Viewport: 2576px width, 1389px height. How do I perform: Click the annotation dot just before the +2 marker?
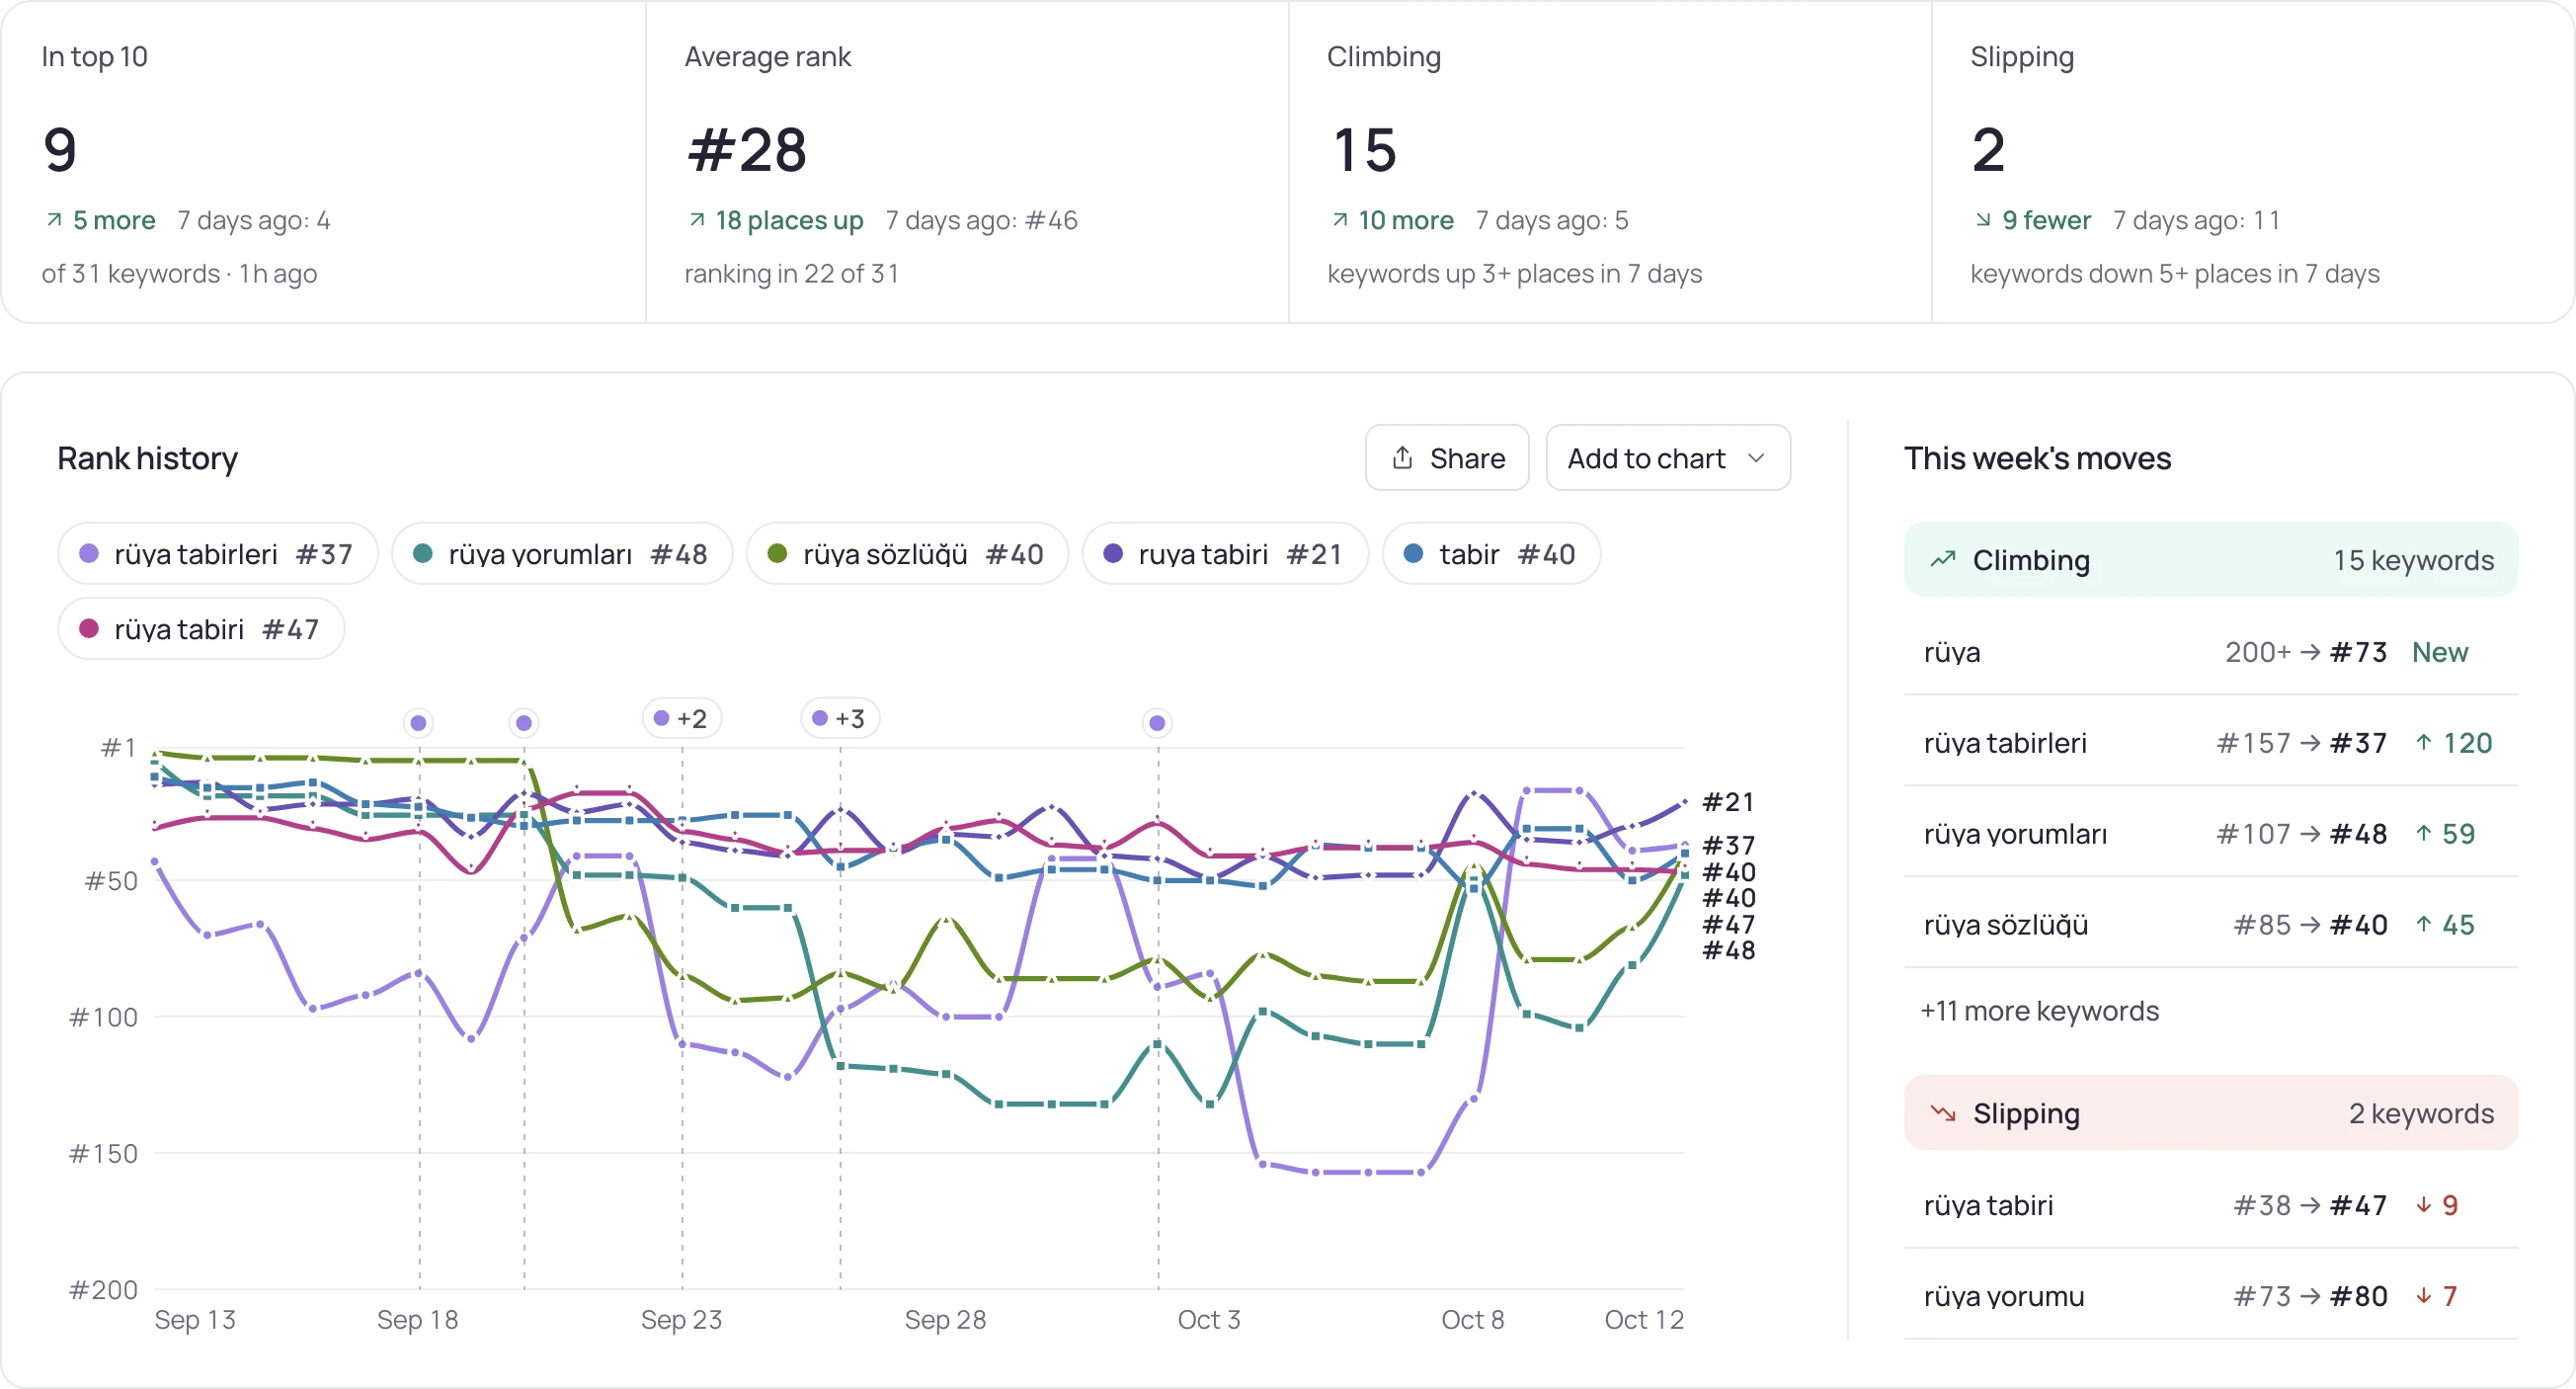pyautogui.click(x=524, y=722)
